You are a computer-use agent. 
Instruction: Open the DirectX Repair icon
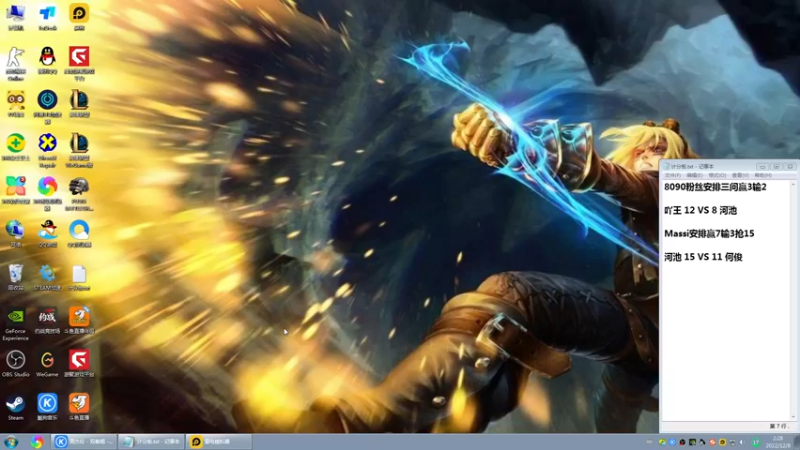[x=47, y=151]
